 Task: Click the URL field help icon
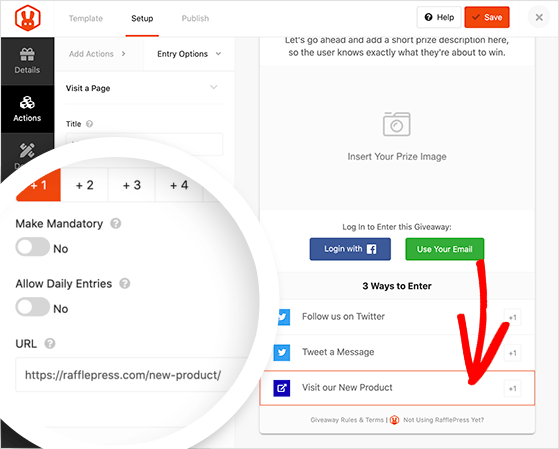point(50,344)
